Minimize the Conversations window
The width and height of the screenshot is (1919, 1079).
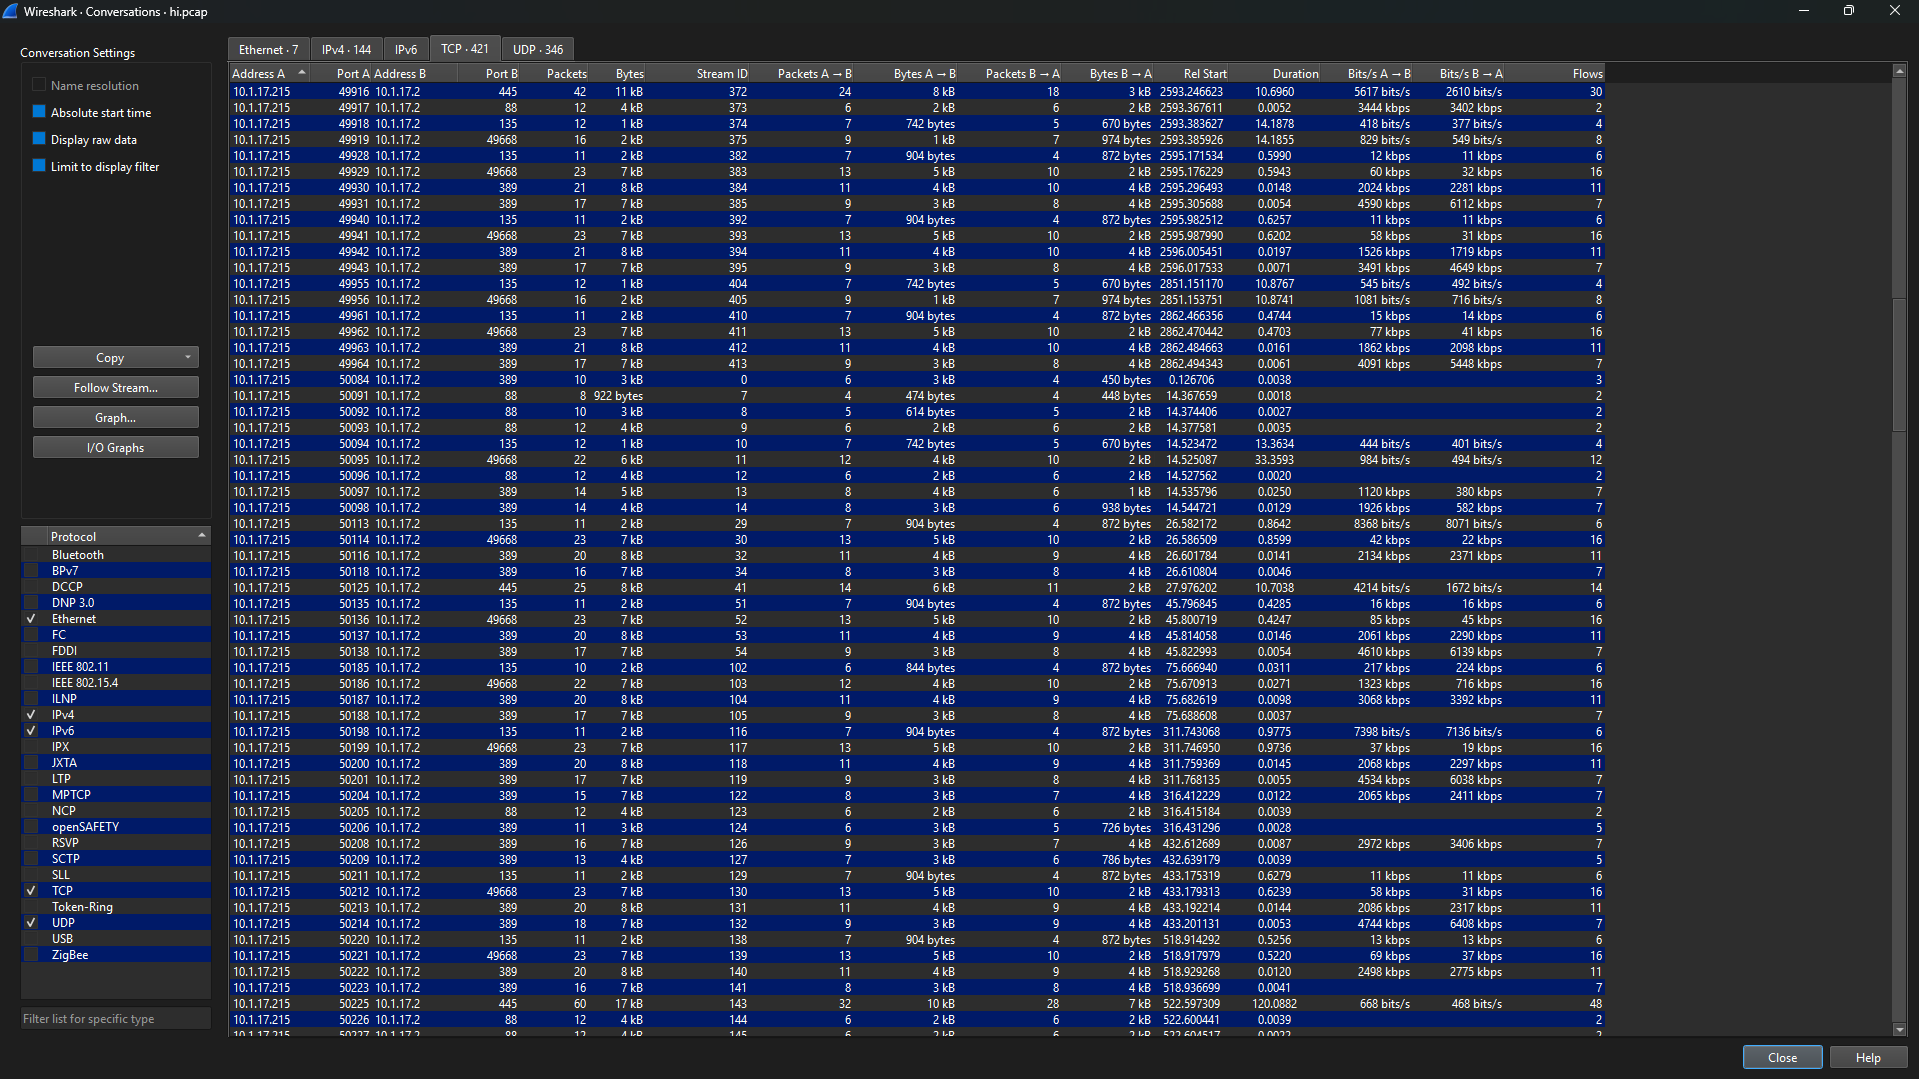click(1804, 11)
